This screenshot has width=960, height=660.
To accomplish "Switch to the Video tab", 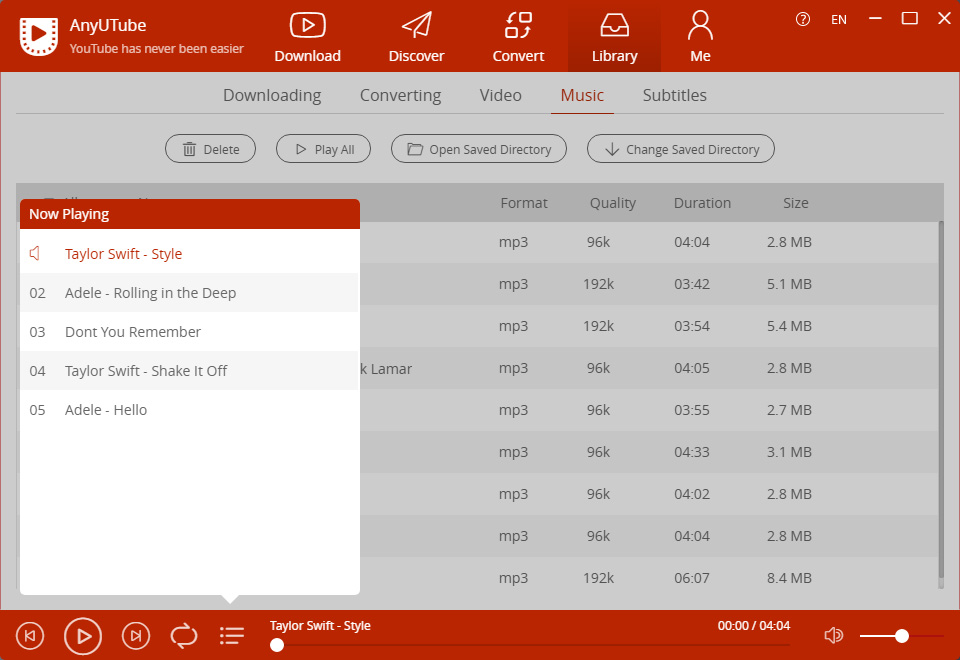I will click(500, 95).
